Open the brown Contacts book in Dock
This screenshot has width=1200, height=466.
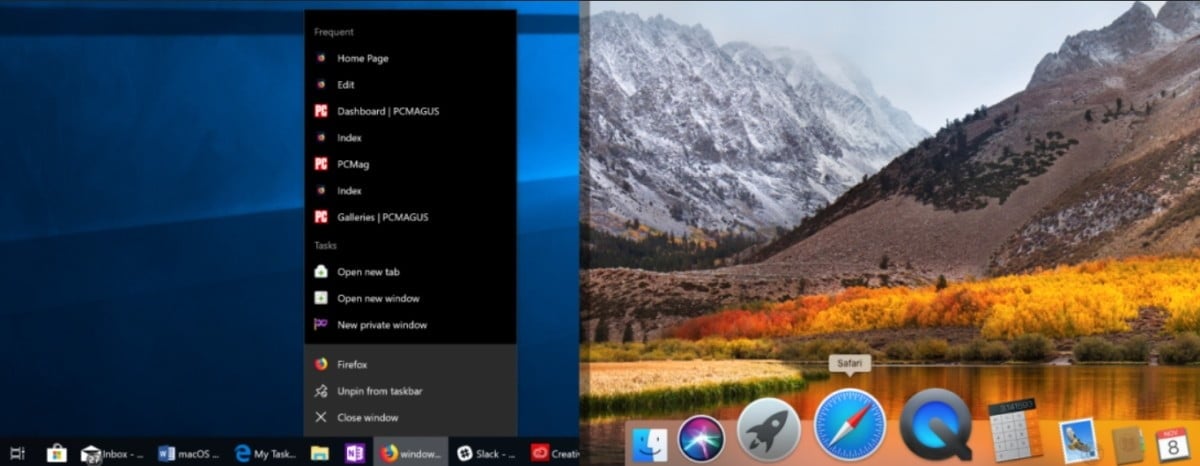pos(1128,443)
